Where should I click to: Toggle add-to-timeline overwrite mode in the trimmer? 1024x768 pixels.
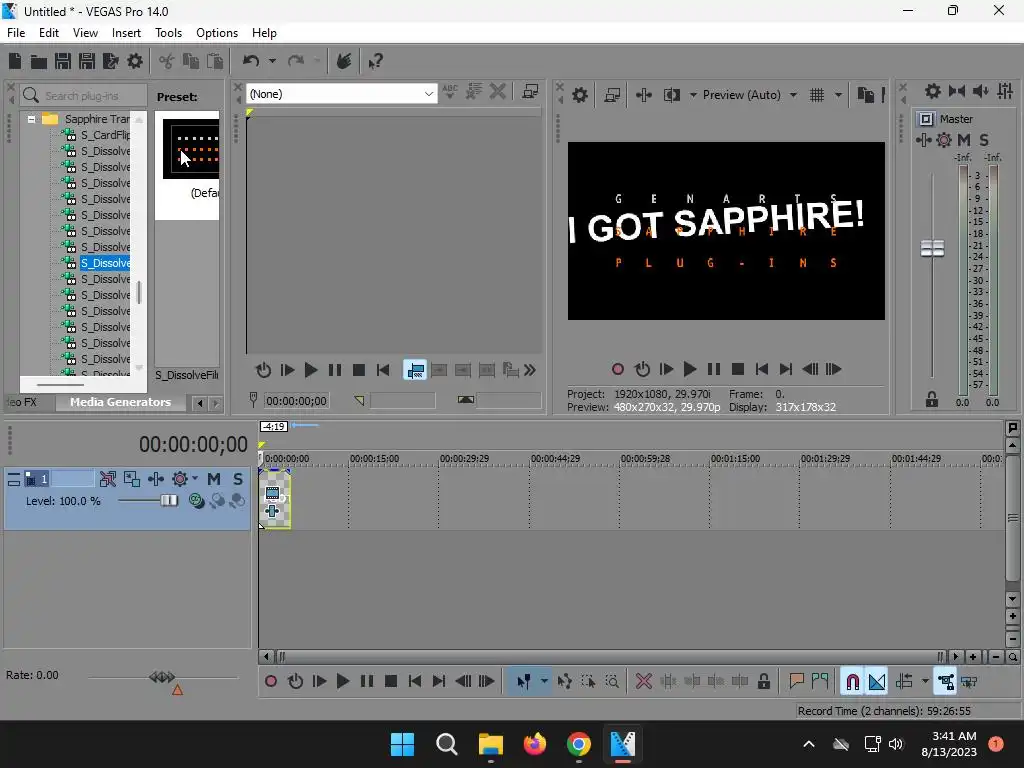point(415,370)
